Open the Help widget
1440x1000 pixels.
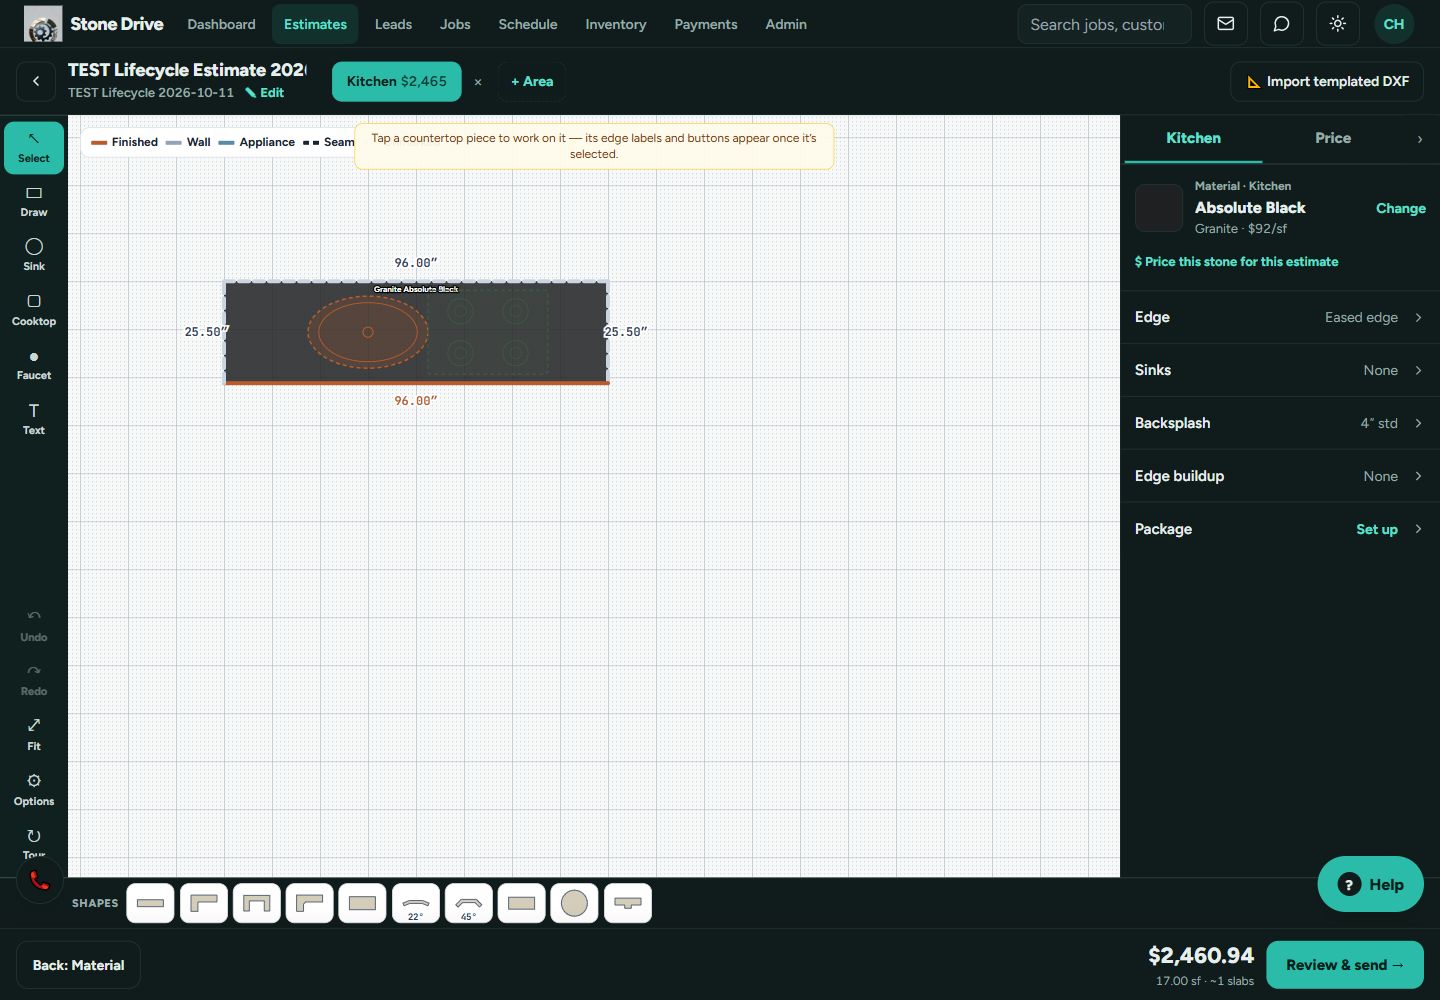coord(1371,884)
